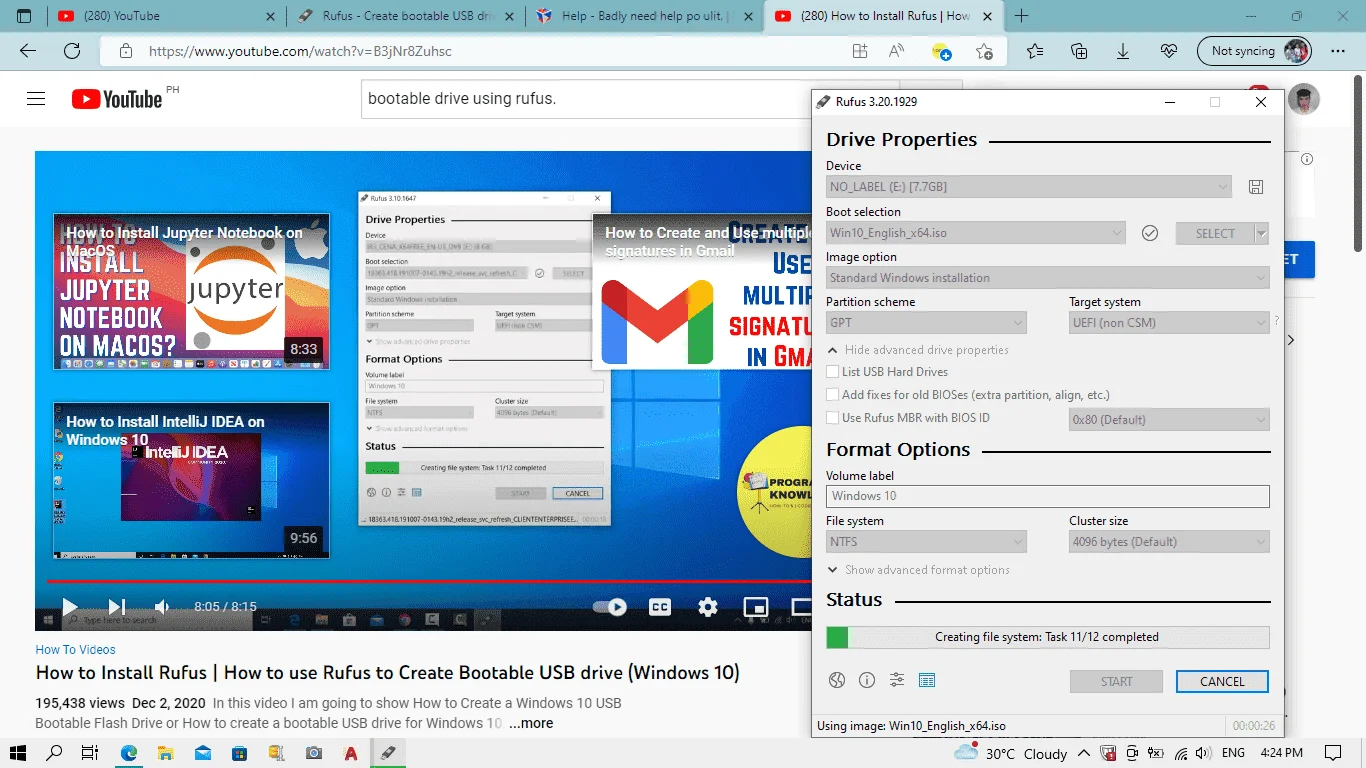Open Jupyter Notebook suggested video thumbnail
The width and height of the screenshot is (1366, 768).
click(x=191, y=291)
